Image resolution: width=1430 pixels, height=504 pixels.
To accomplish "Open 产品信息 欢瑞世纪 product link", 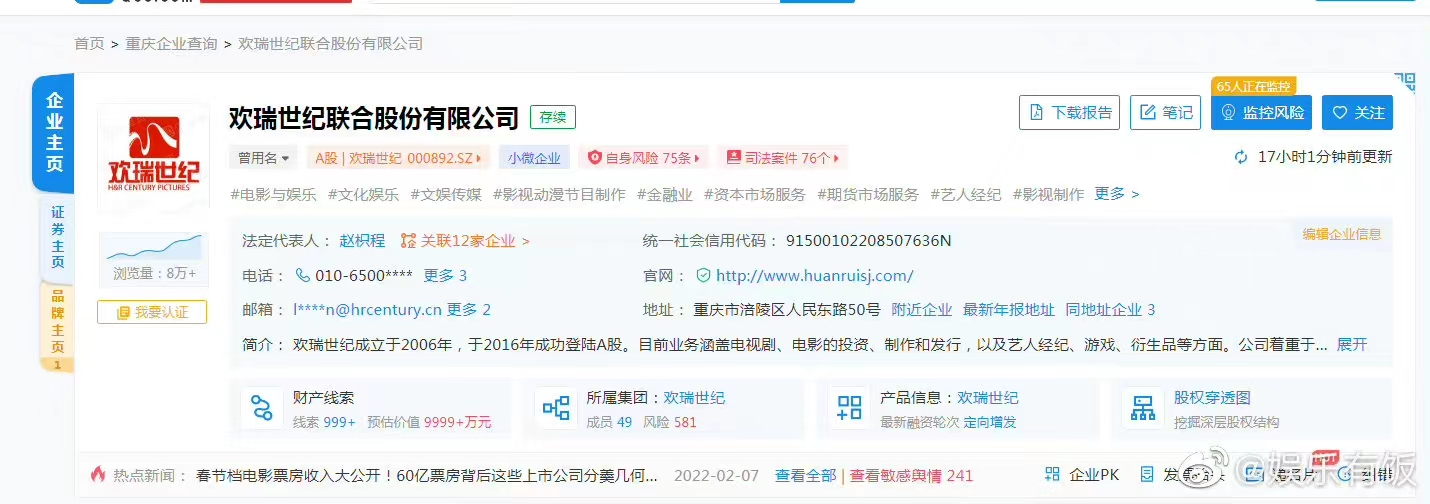I will 988,397.
